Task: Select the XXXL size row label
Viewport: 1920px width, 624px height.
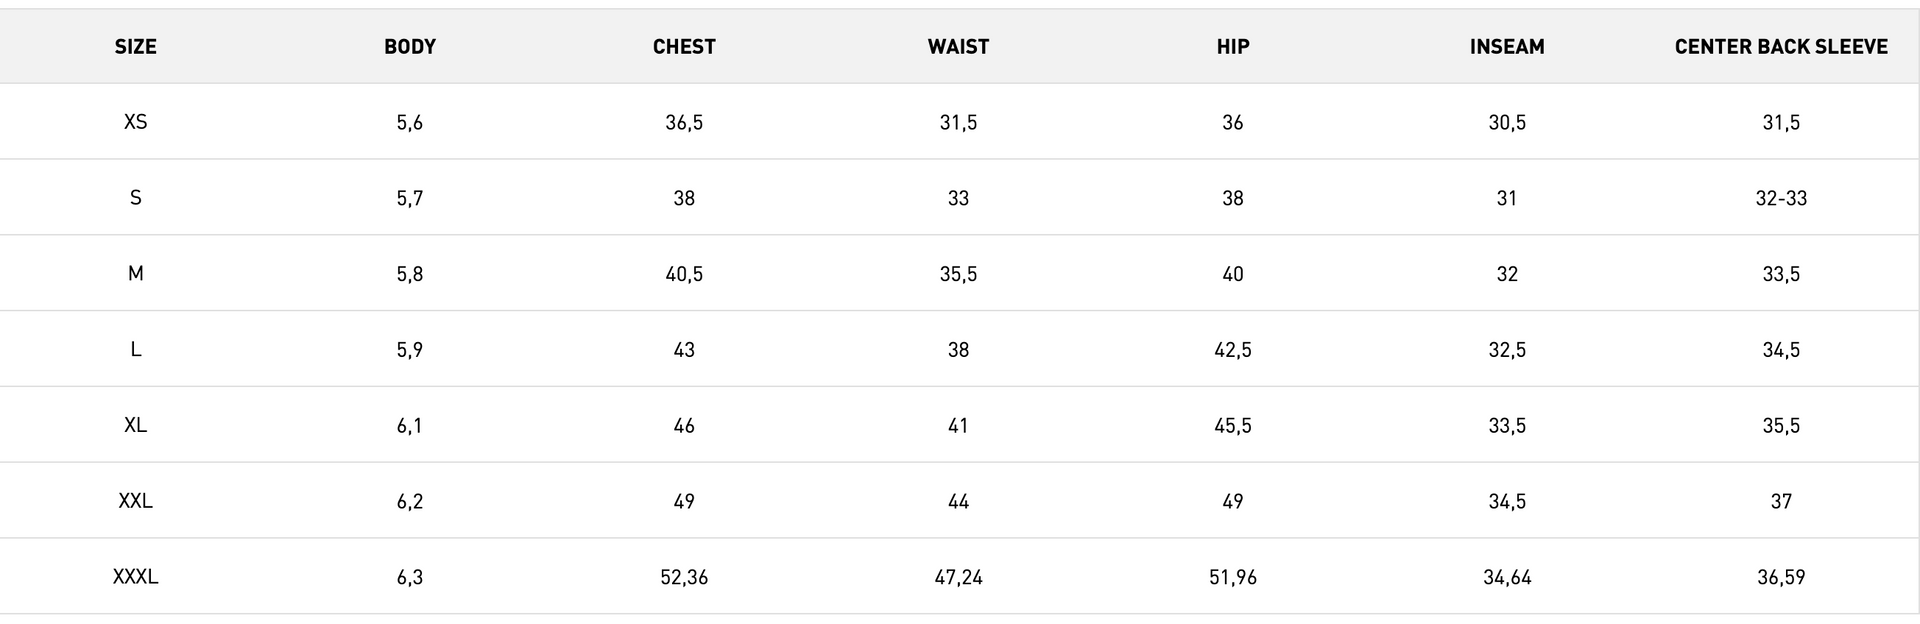Action: tap(135, 577)
